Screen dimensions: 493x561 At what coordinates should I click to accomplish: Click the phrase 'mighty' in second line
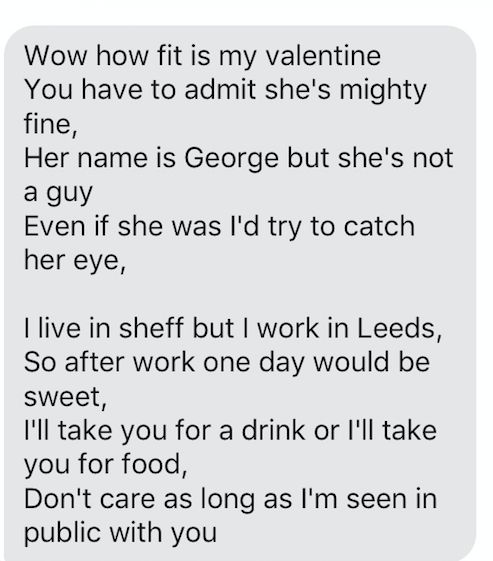383,91
